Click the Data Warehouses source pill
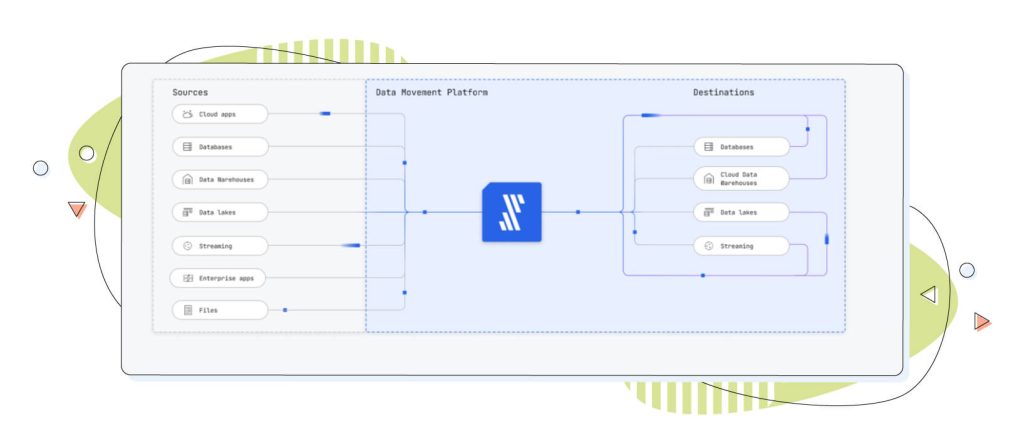This screenshot has height=438, width=1024. pyautogui.click(x=220, y=180)
